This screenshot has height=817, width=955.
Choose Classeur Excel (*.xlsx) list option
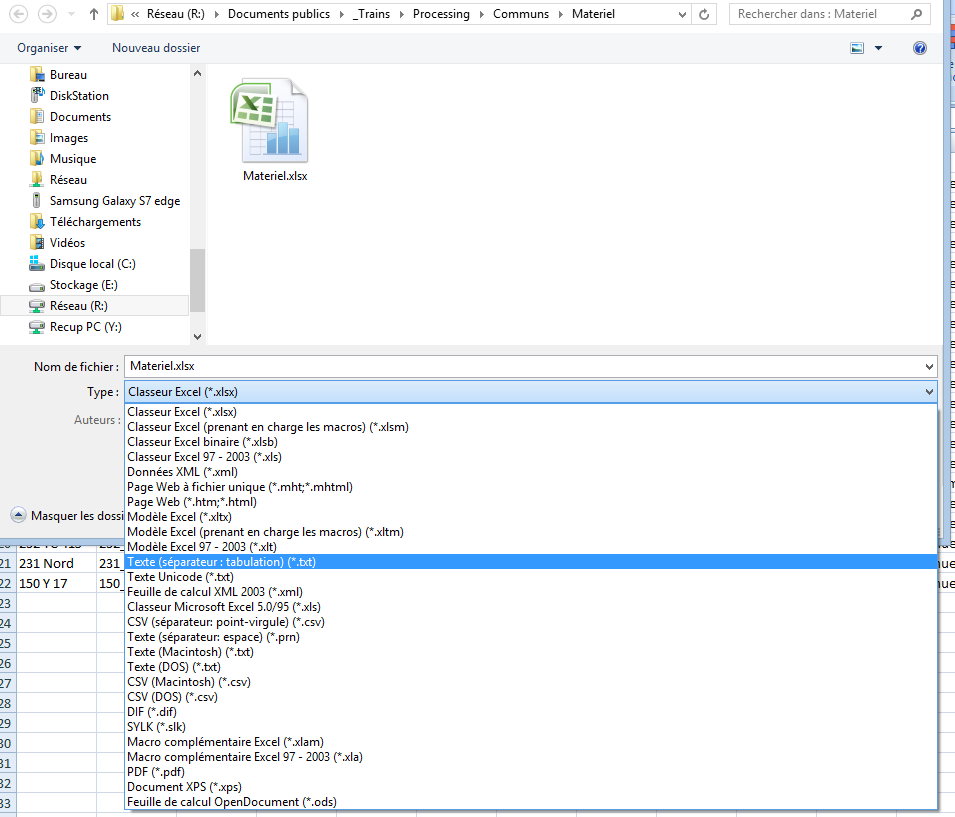tap(530, 412)
